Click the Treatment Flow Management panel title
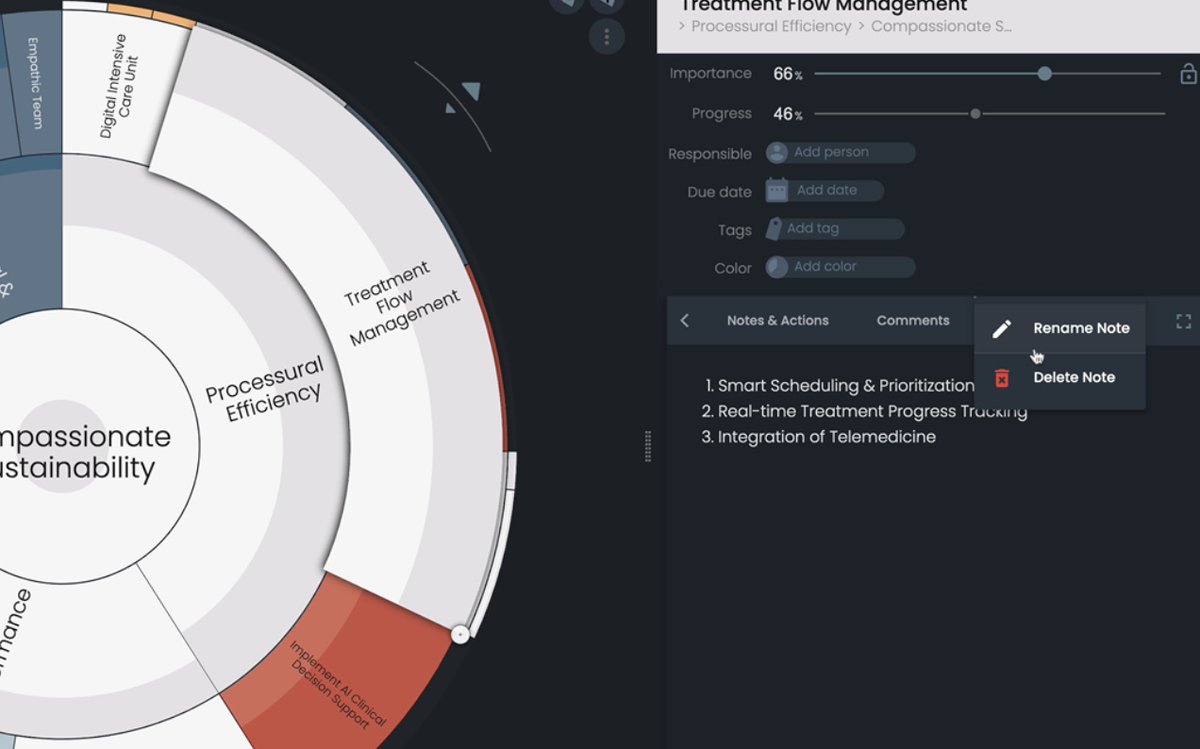 coord(823,6)
